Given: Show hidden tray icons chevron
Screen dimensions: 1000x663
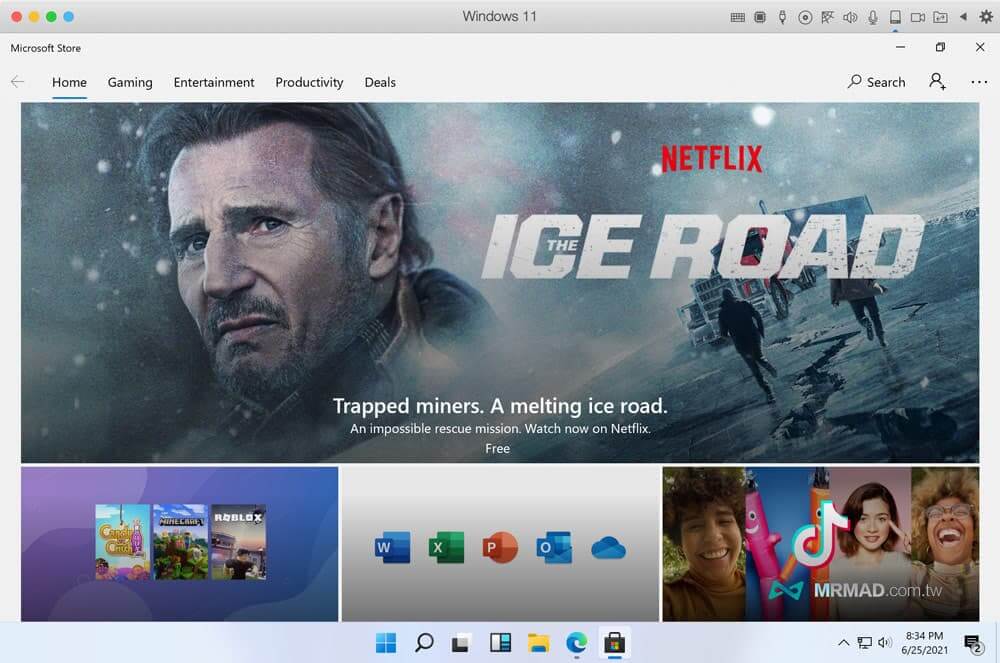Looking at the screenshot, I should pos(843,643).
